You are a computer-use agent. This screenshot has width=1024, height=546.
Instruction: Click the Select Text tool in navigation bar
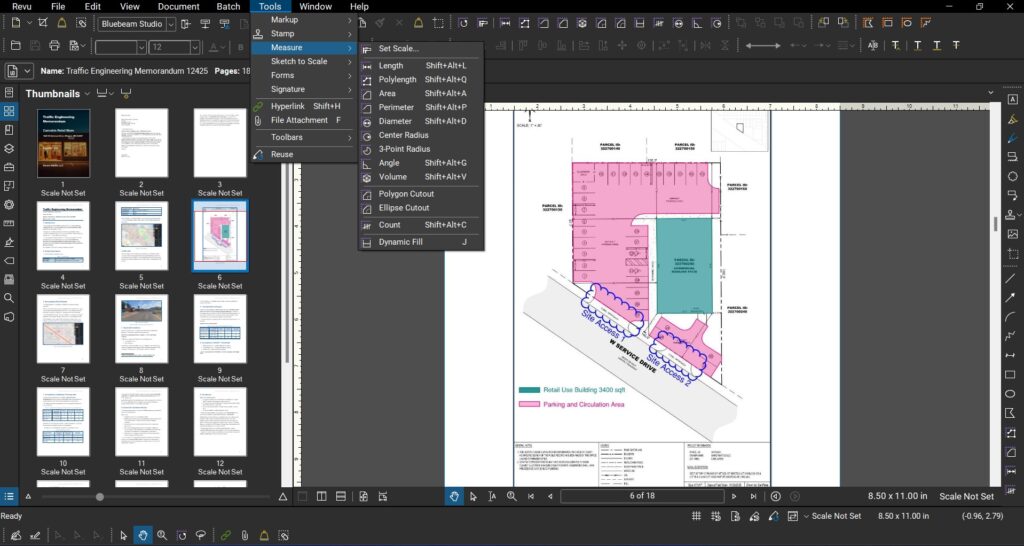pyautogui.click(x=492, y=496)
